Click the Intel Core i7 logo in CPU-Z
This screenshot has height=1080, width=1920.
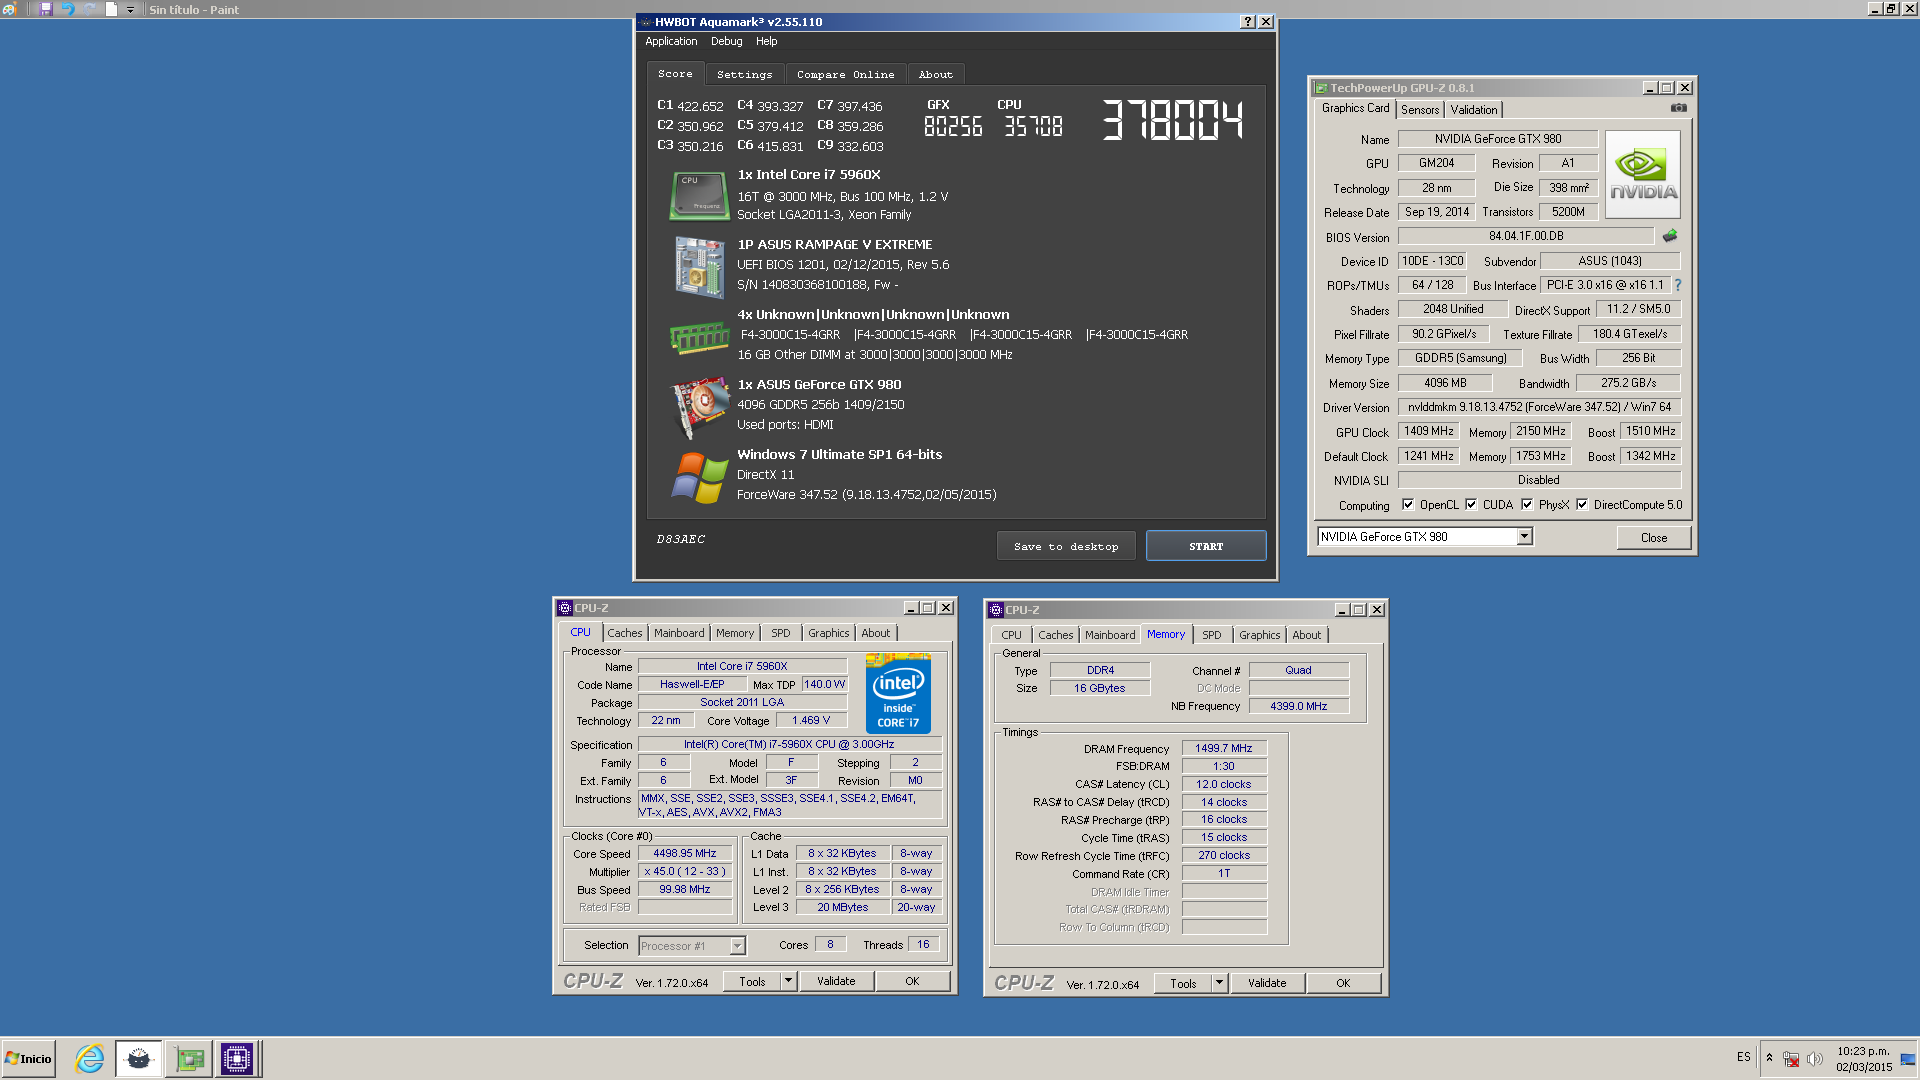pyautogui.click(x=898, y=694)
